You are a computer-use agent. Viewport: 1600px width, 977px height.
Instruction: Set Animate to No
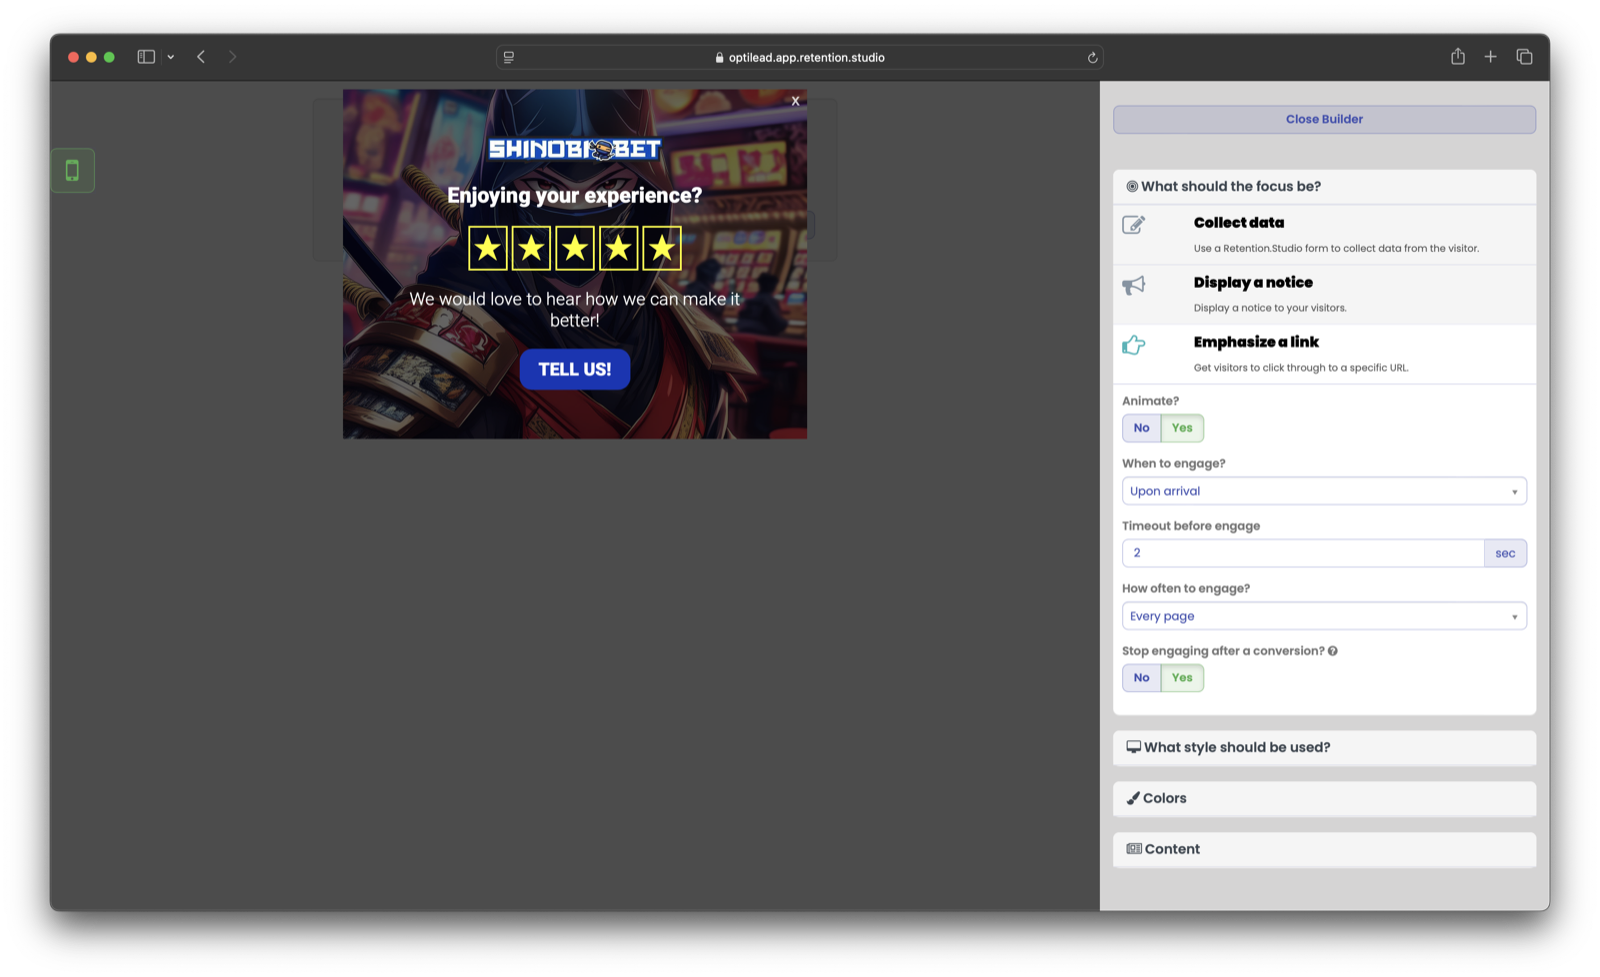coord(1141,428)
